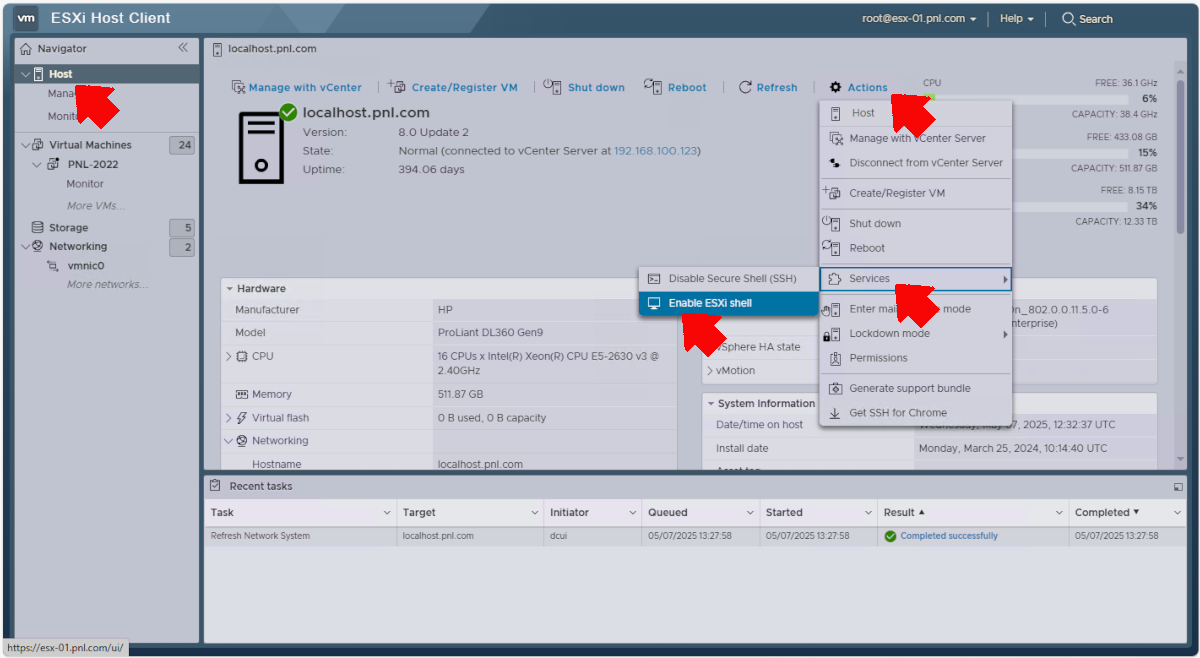Click the Refresh toolbar icon
Image resolution: width=1200 pixels, height=658 pixels.
tap(745, 87)
